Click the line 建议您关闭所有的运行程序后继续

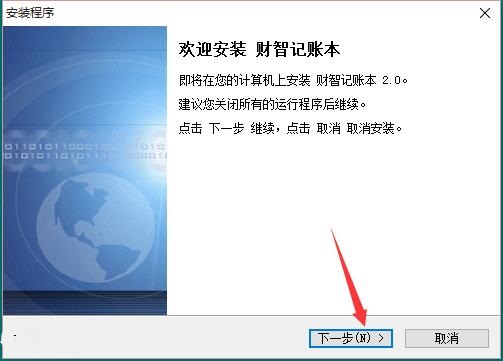pyautogui.click(x=272, y=104)
